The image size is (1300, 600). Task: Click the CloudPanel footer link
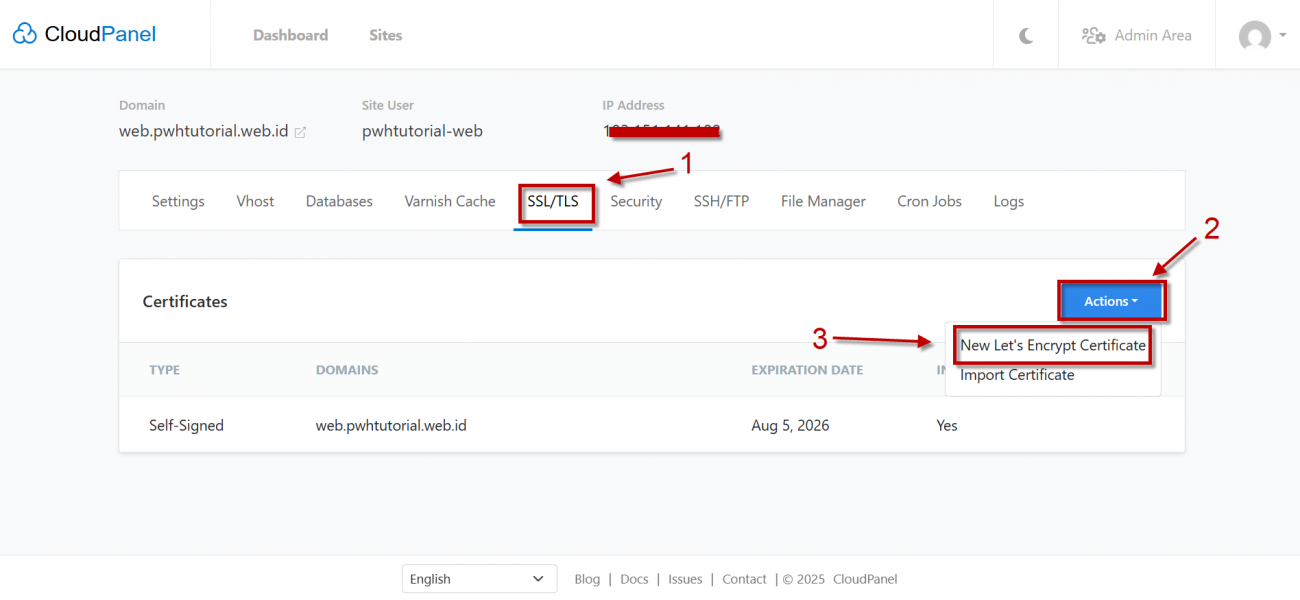point(865,579)
